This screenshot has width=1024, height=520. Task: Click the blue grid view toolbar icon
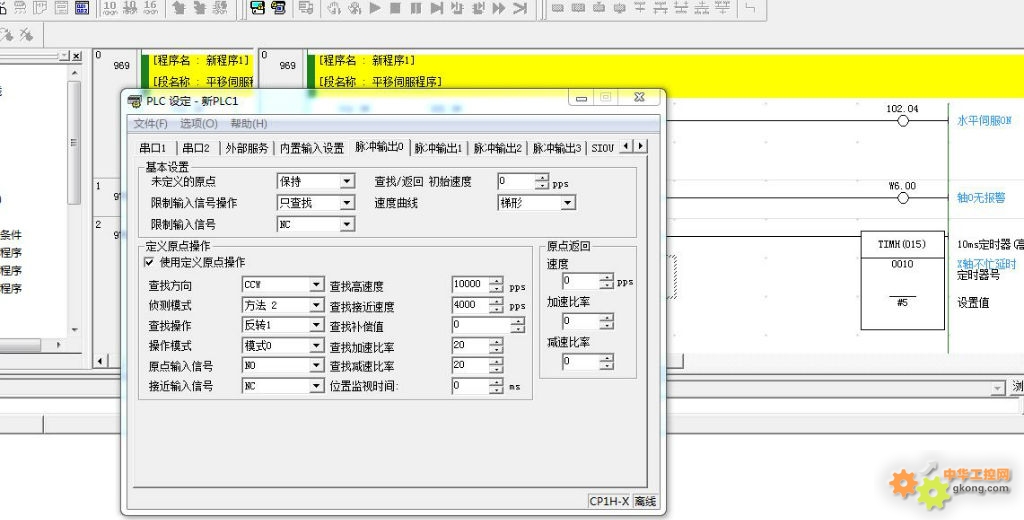(82, 8)
